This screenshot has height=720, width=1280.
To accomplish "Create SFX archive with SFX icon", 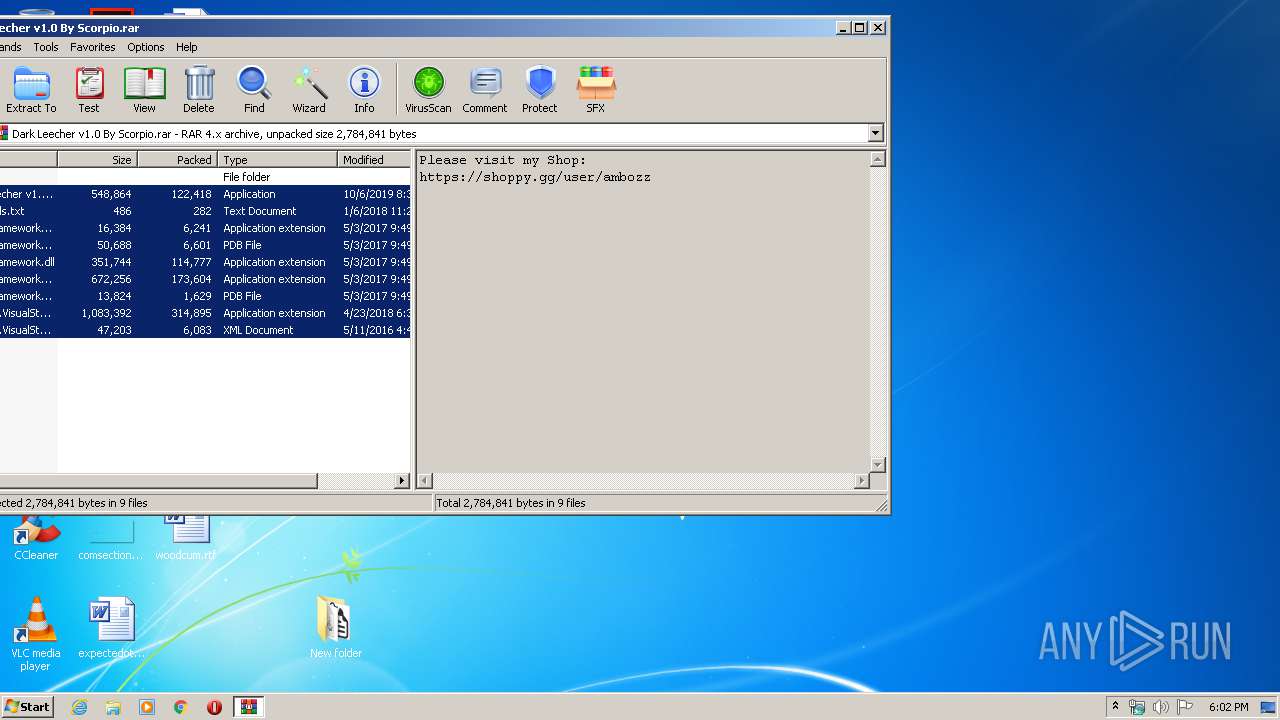I will (596, 90).
